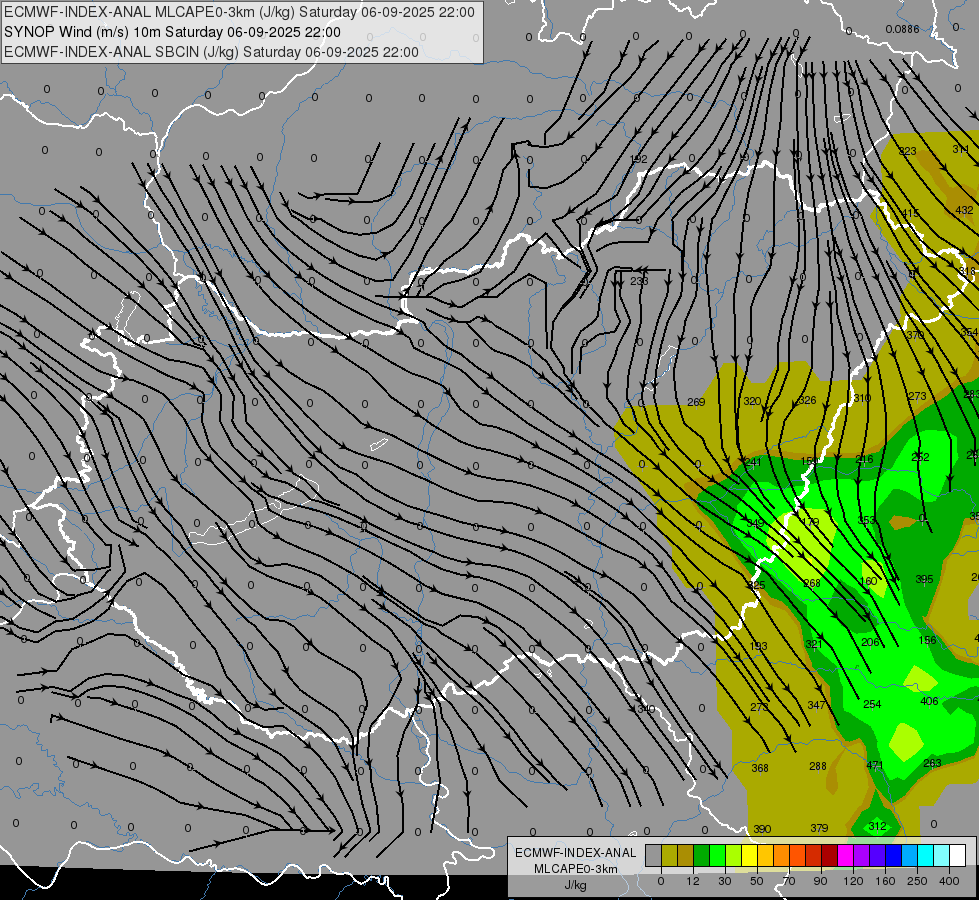Viewport: 979px width, 900px height.
Task: Select the dark green legend swatch
Action: click(701, 855)
